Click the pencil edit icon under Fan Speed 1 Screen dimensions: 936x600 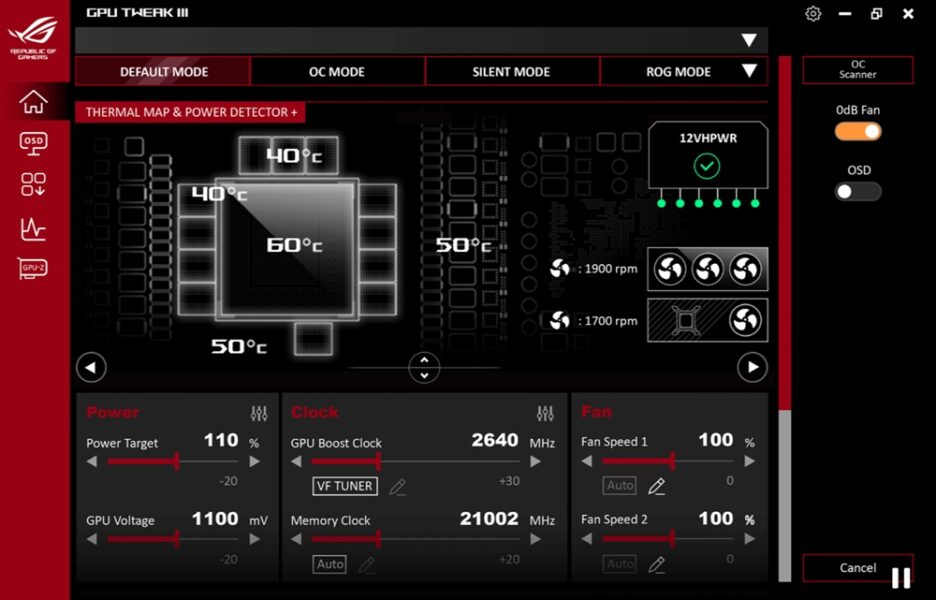[x=654, y=485]
